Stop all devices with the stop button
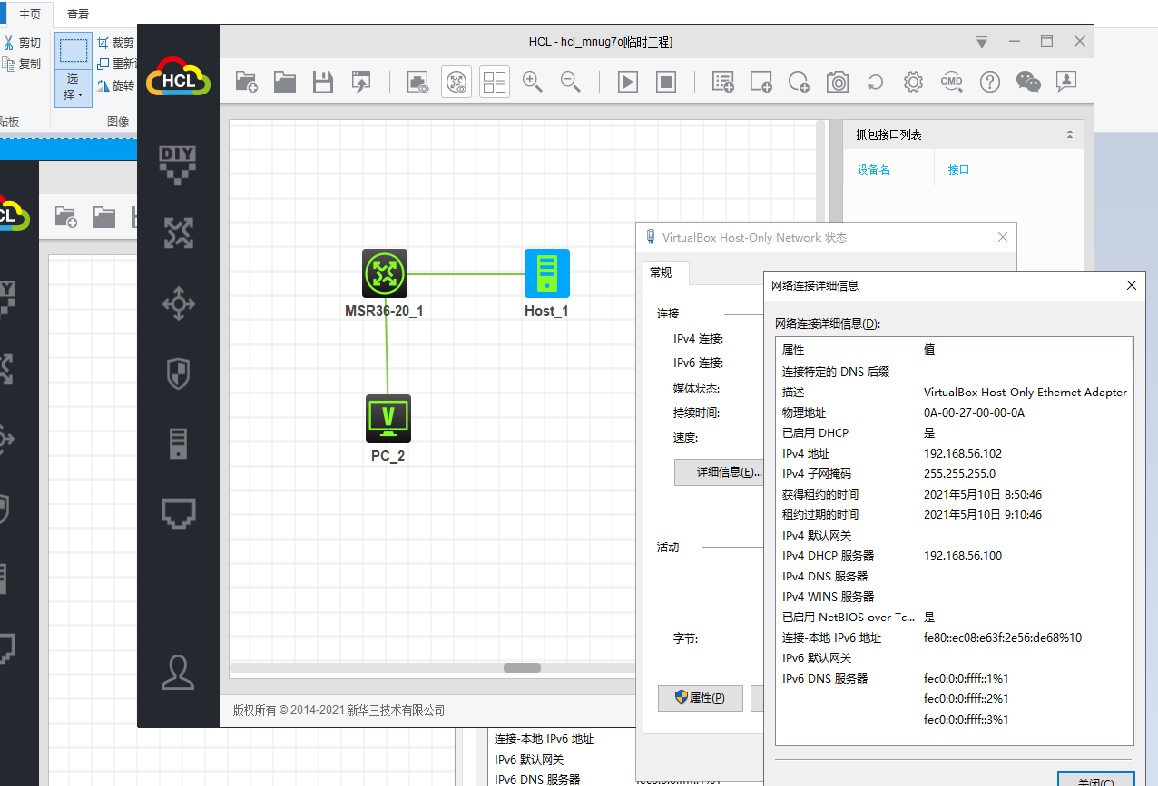This screenshot has width=1158, height=786. (x=666, y=82)
